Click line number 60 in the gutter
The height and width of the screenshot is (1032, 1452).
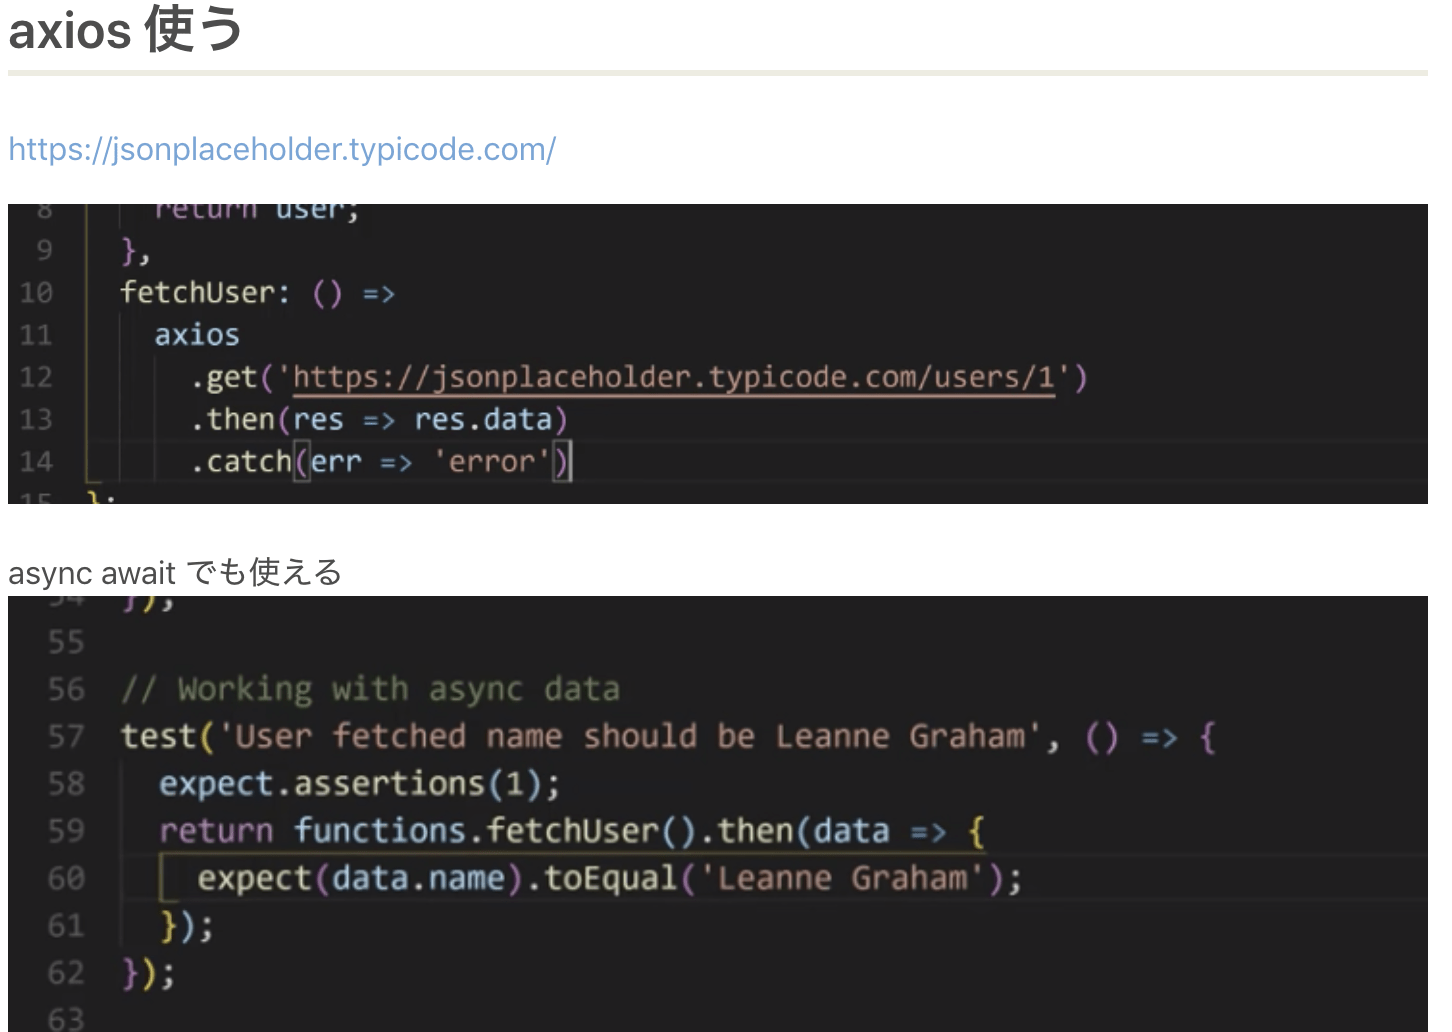[x=66, y=878]
